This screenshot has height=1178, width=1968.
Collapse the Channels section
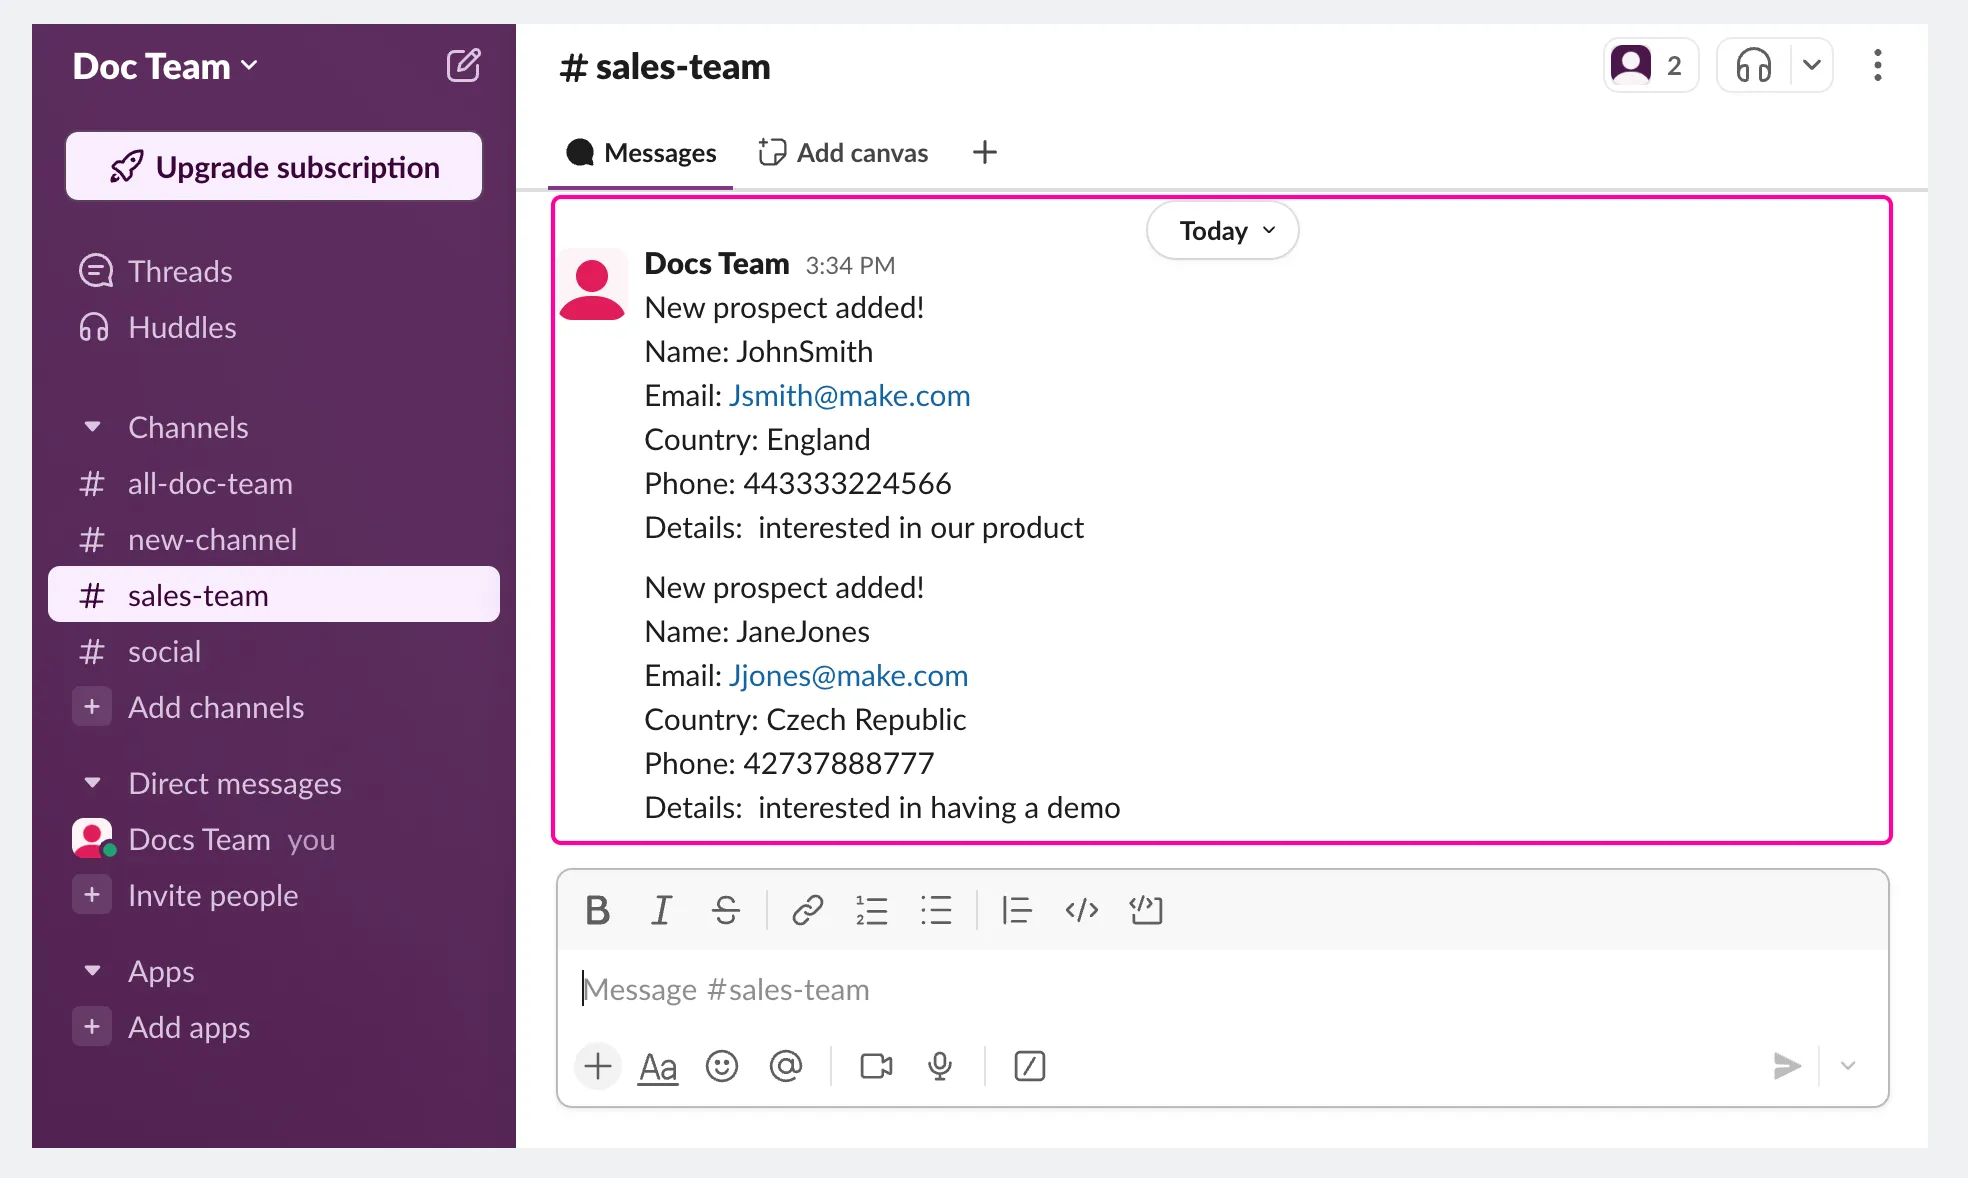(x=92, y=427)
